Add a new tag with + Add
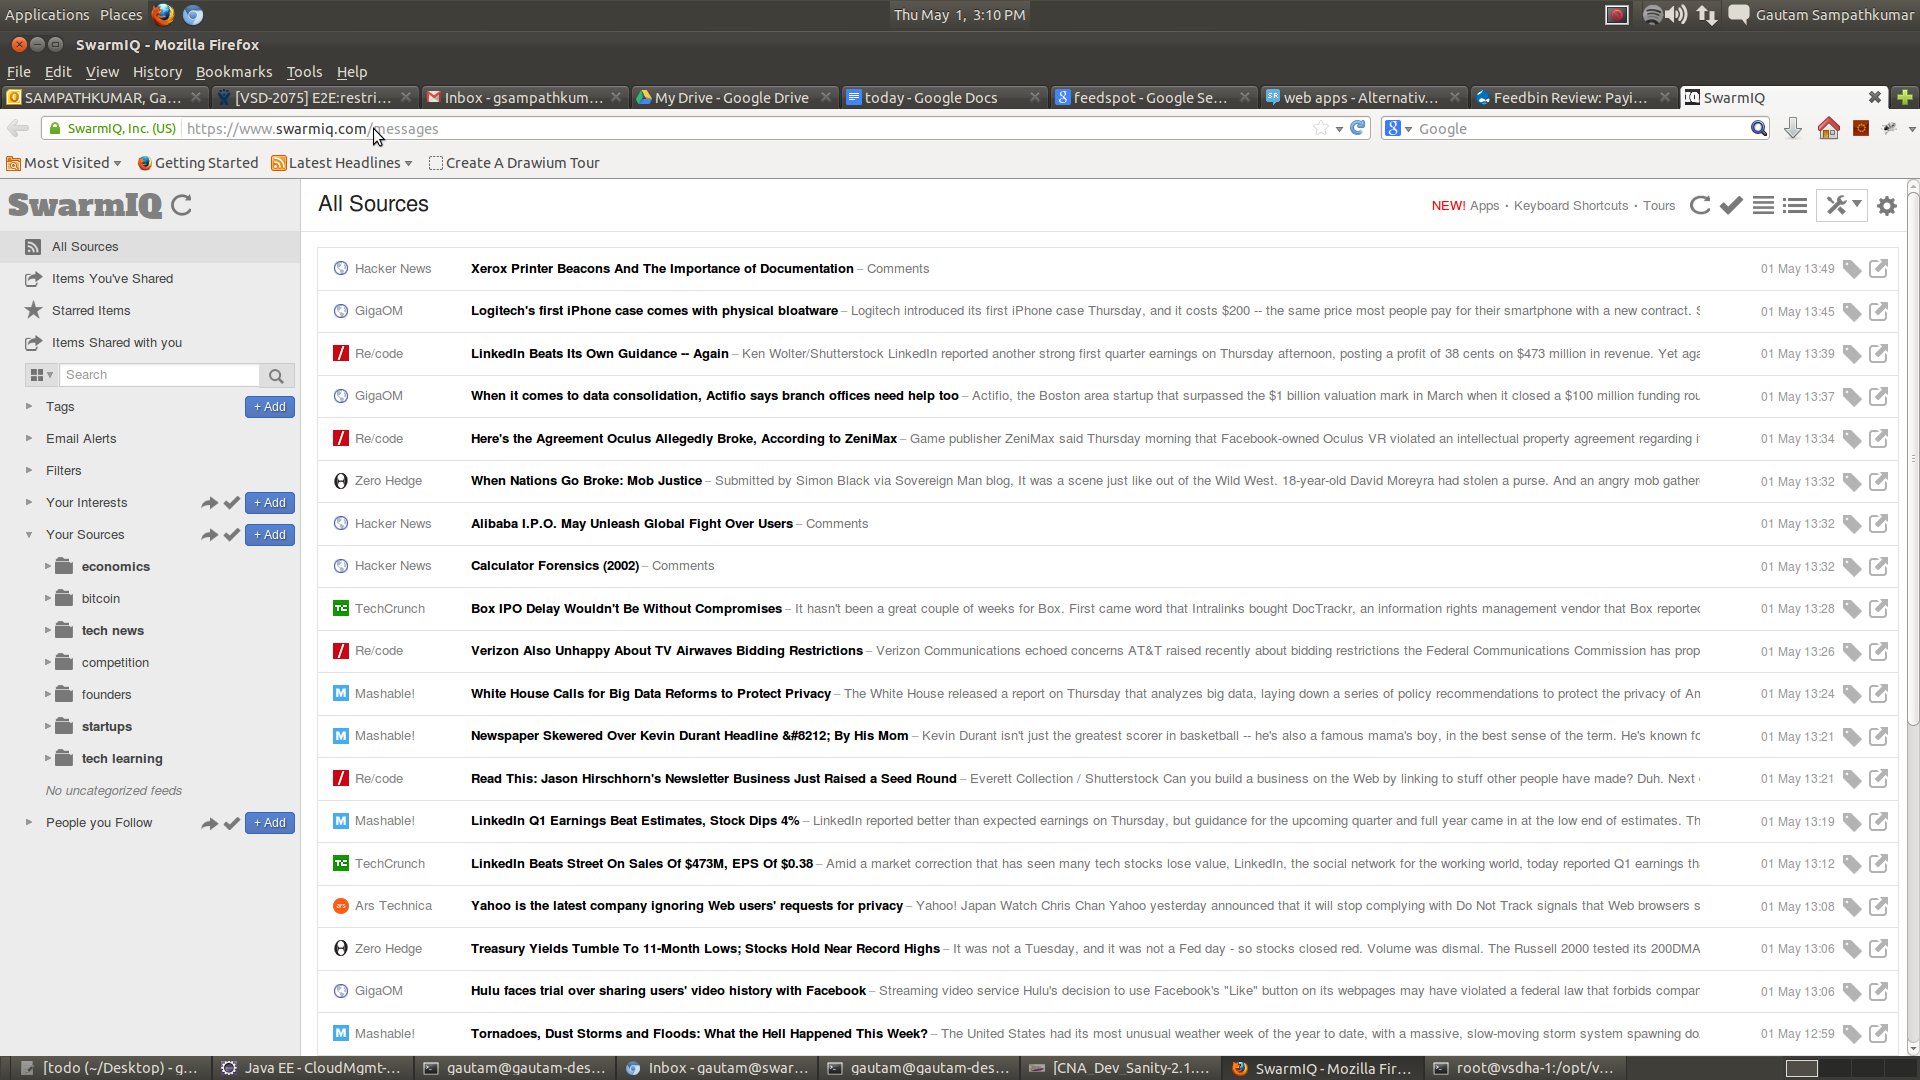 270,407
